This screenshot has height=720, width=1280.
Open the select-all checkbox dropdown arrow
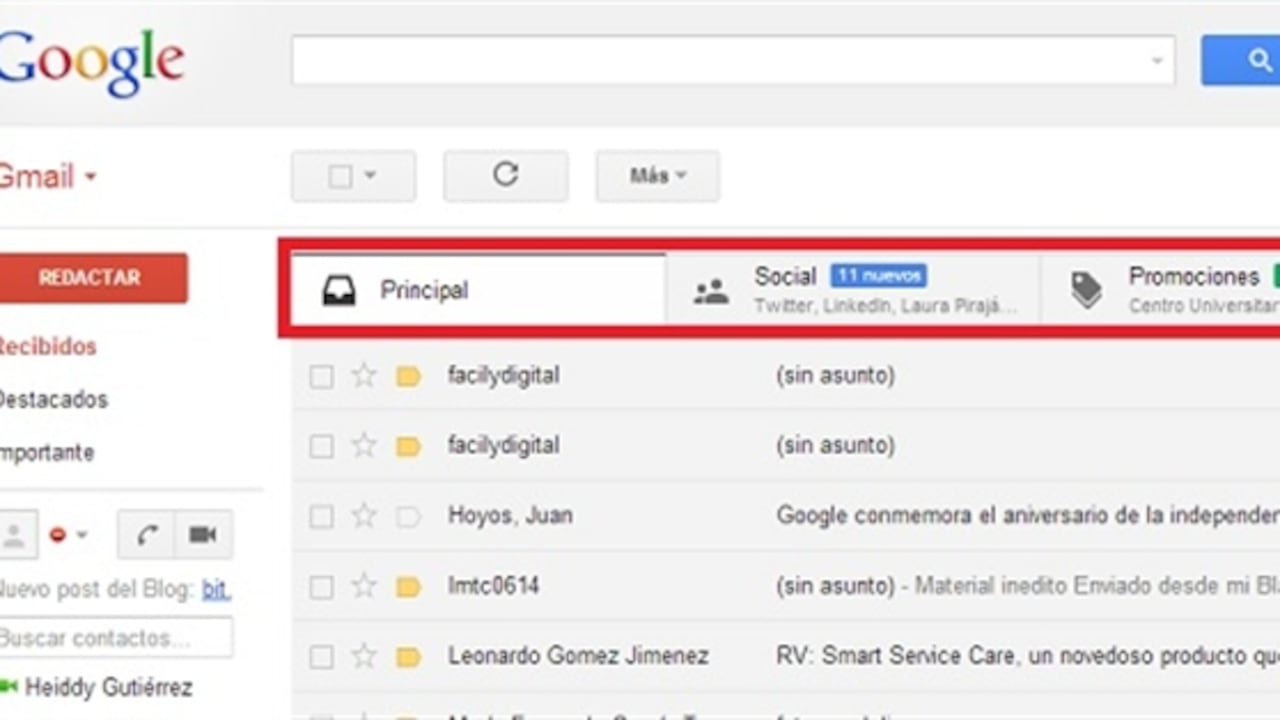(x=371, y=176)
